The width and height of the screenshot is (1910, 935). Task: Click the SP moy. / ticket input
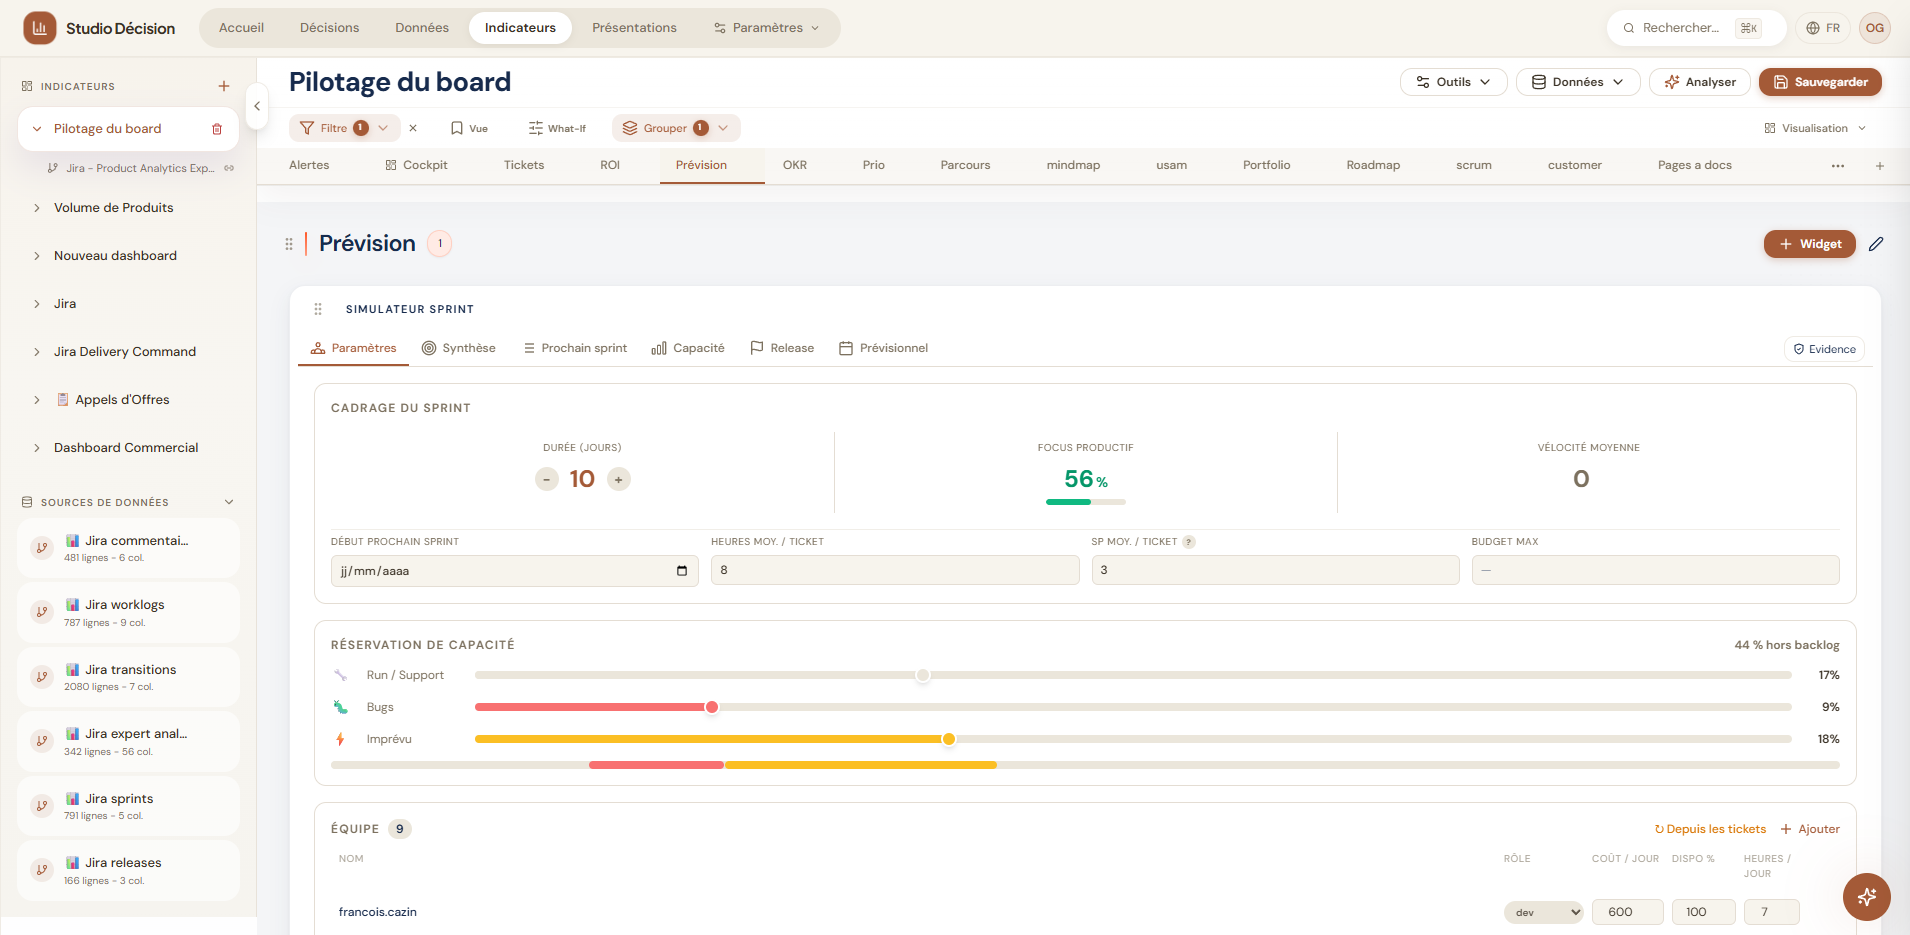(x=1275, y=570)
